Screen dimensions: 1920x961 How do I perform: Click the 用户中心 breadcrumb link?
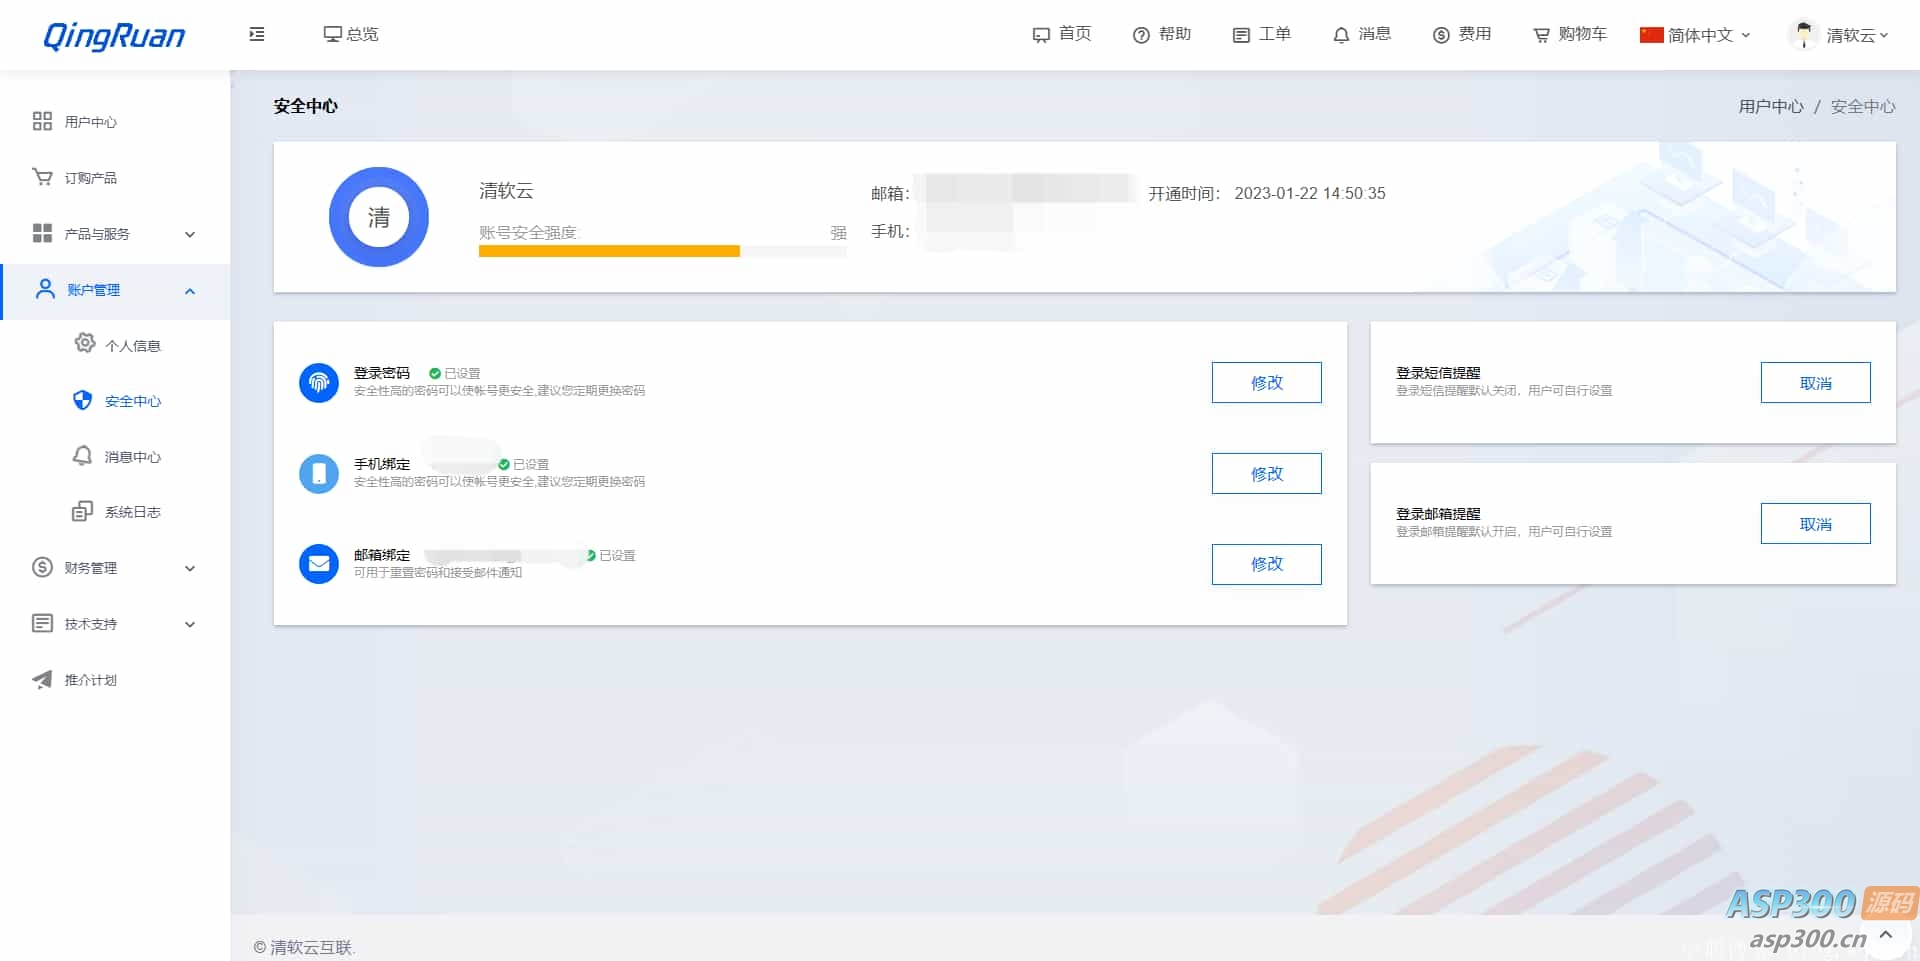[1770, 107]
